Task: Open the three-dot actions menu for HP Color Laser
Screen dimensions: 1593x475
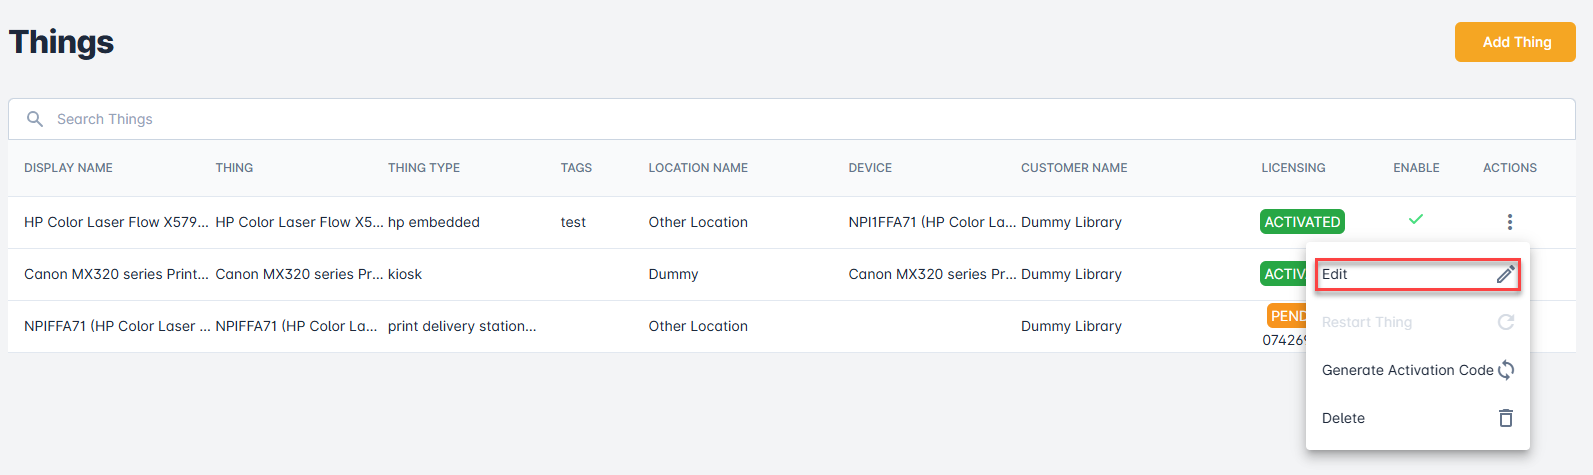Action: [x=1509, y=222]
